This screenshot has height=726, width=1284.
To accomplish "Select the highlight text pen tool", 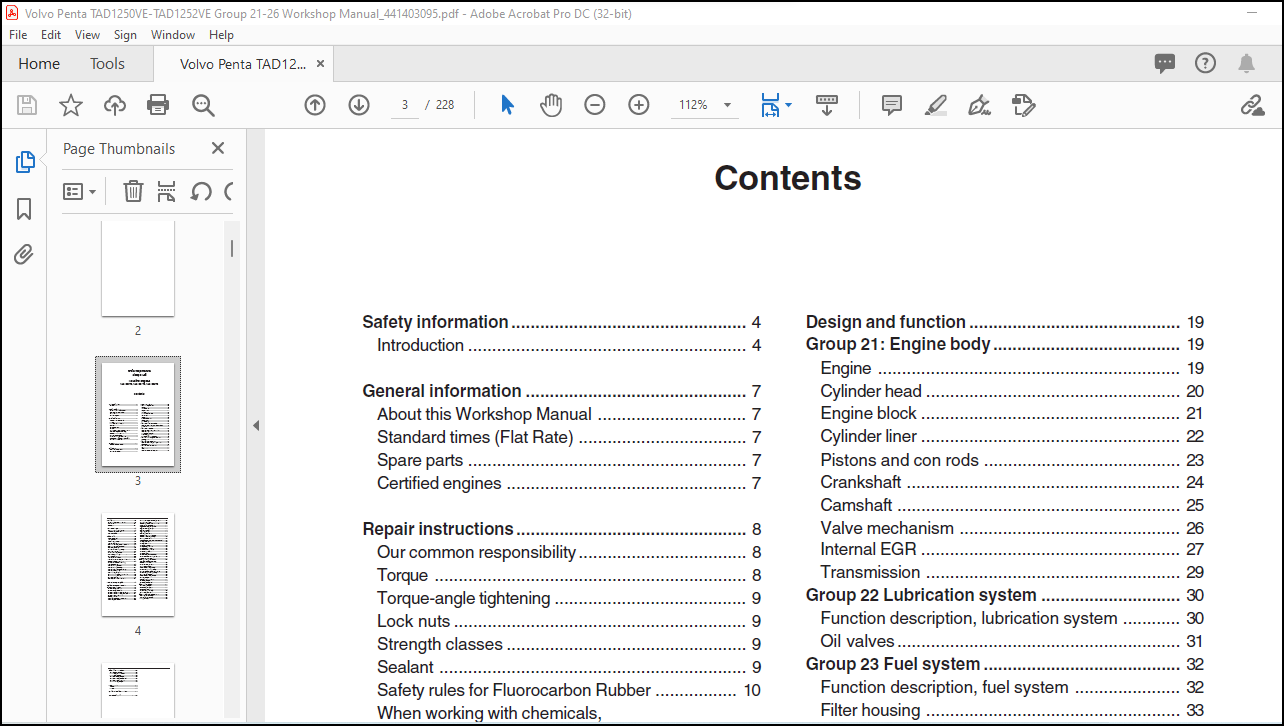I will [x=936, y=105].
